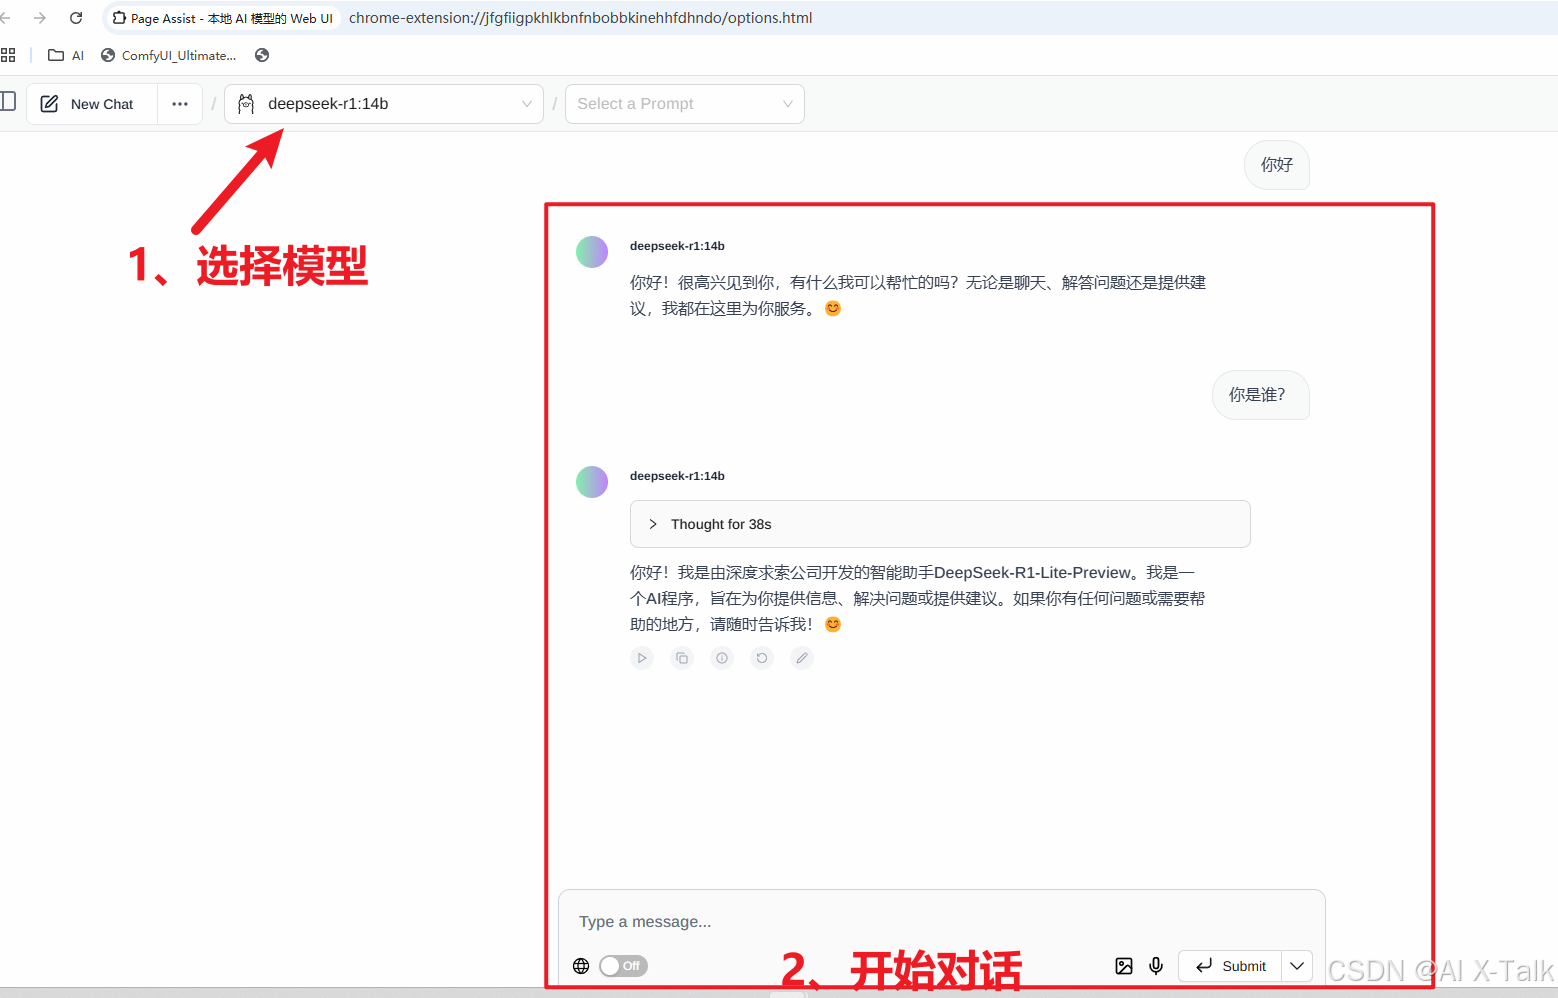Screen dimensions: 1558x998
Task: Click the Page Assist extension chip in address bar
Action: [x=222, y=18]
